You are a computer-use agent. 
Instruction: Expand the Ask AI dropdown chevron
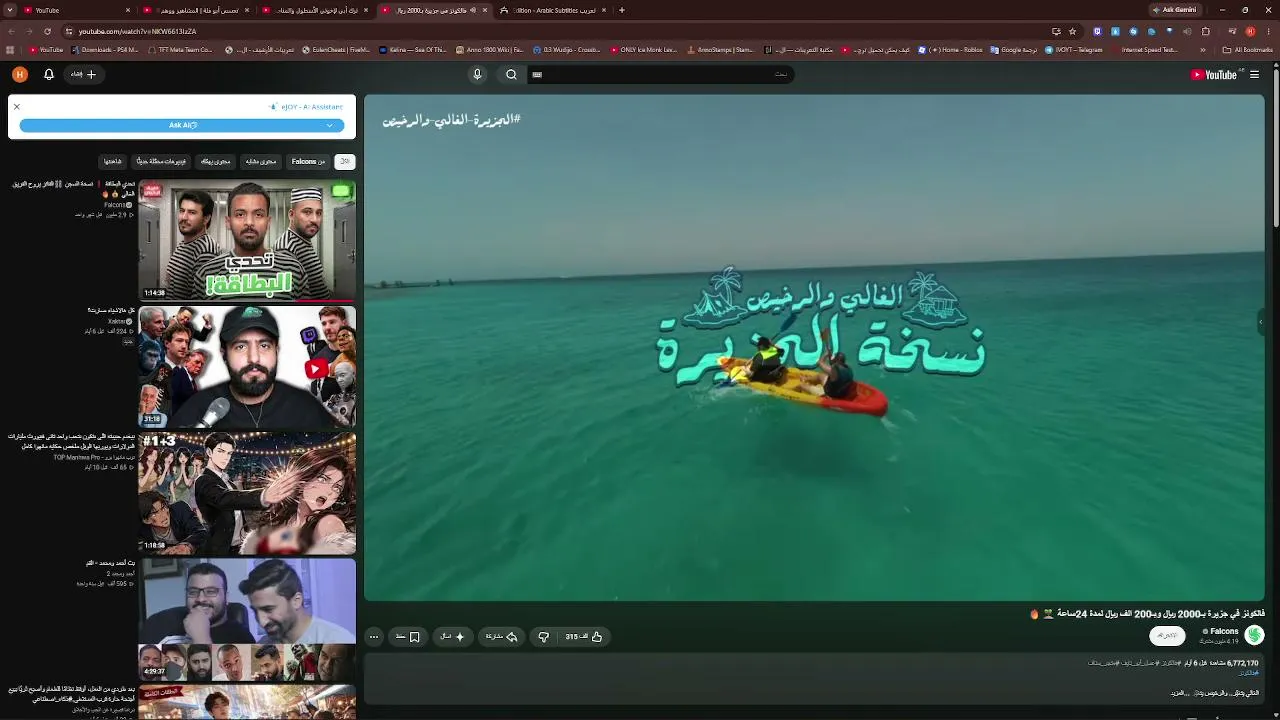click(x=329, y=125)
